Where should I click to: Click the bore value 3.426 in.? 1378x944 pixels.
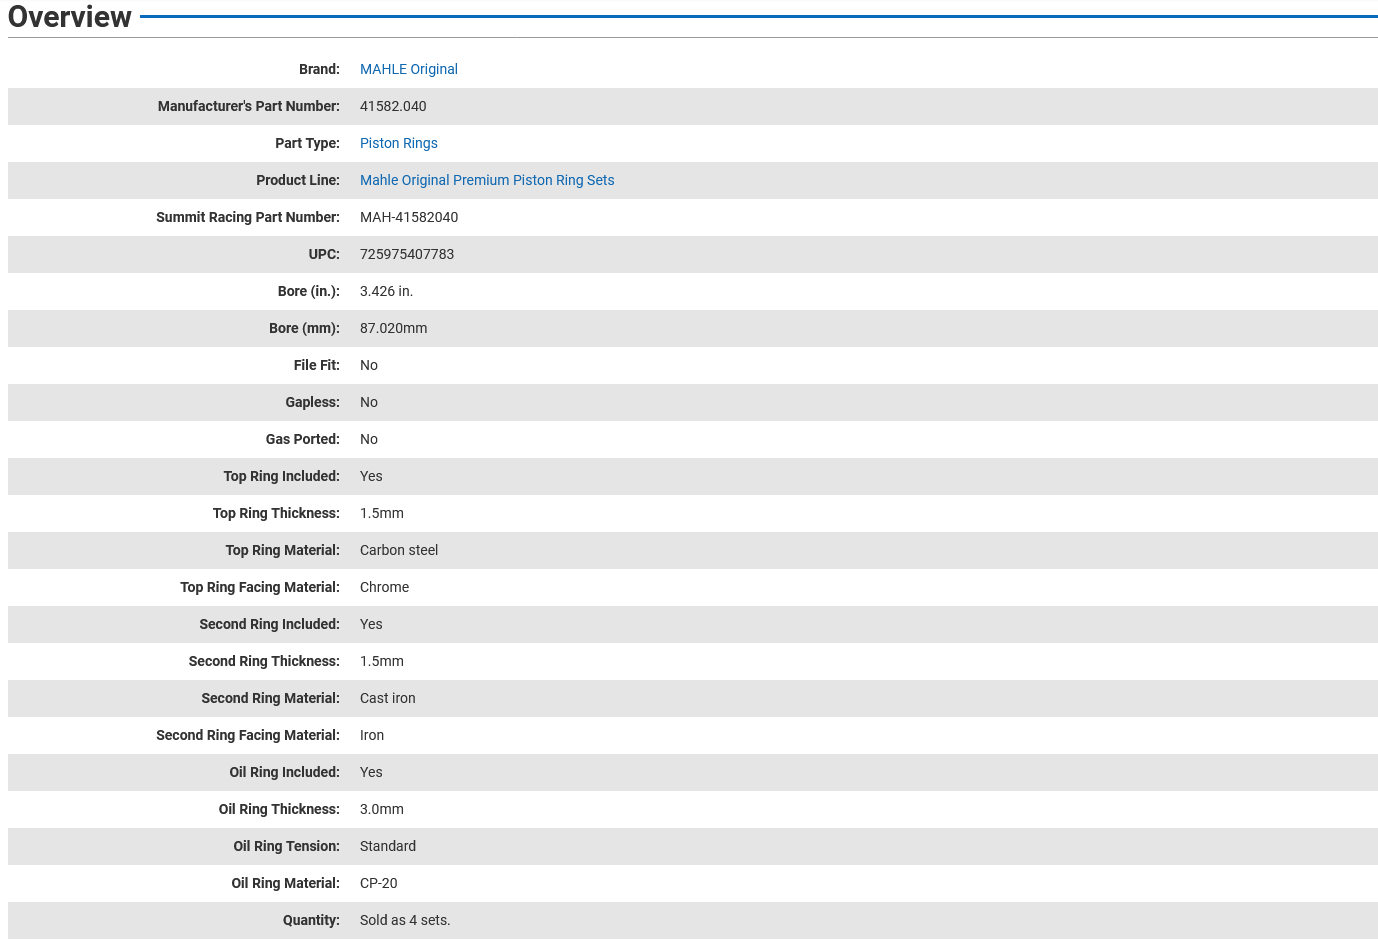coord(386,291)
